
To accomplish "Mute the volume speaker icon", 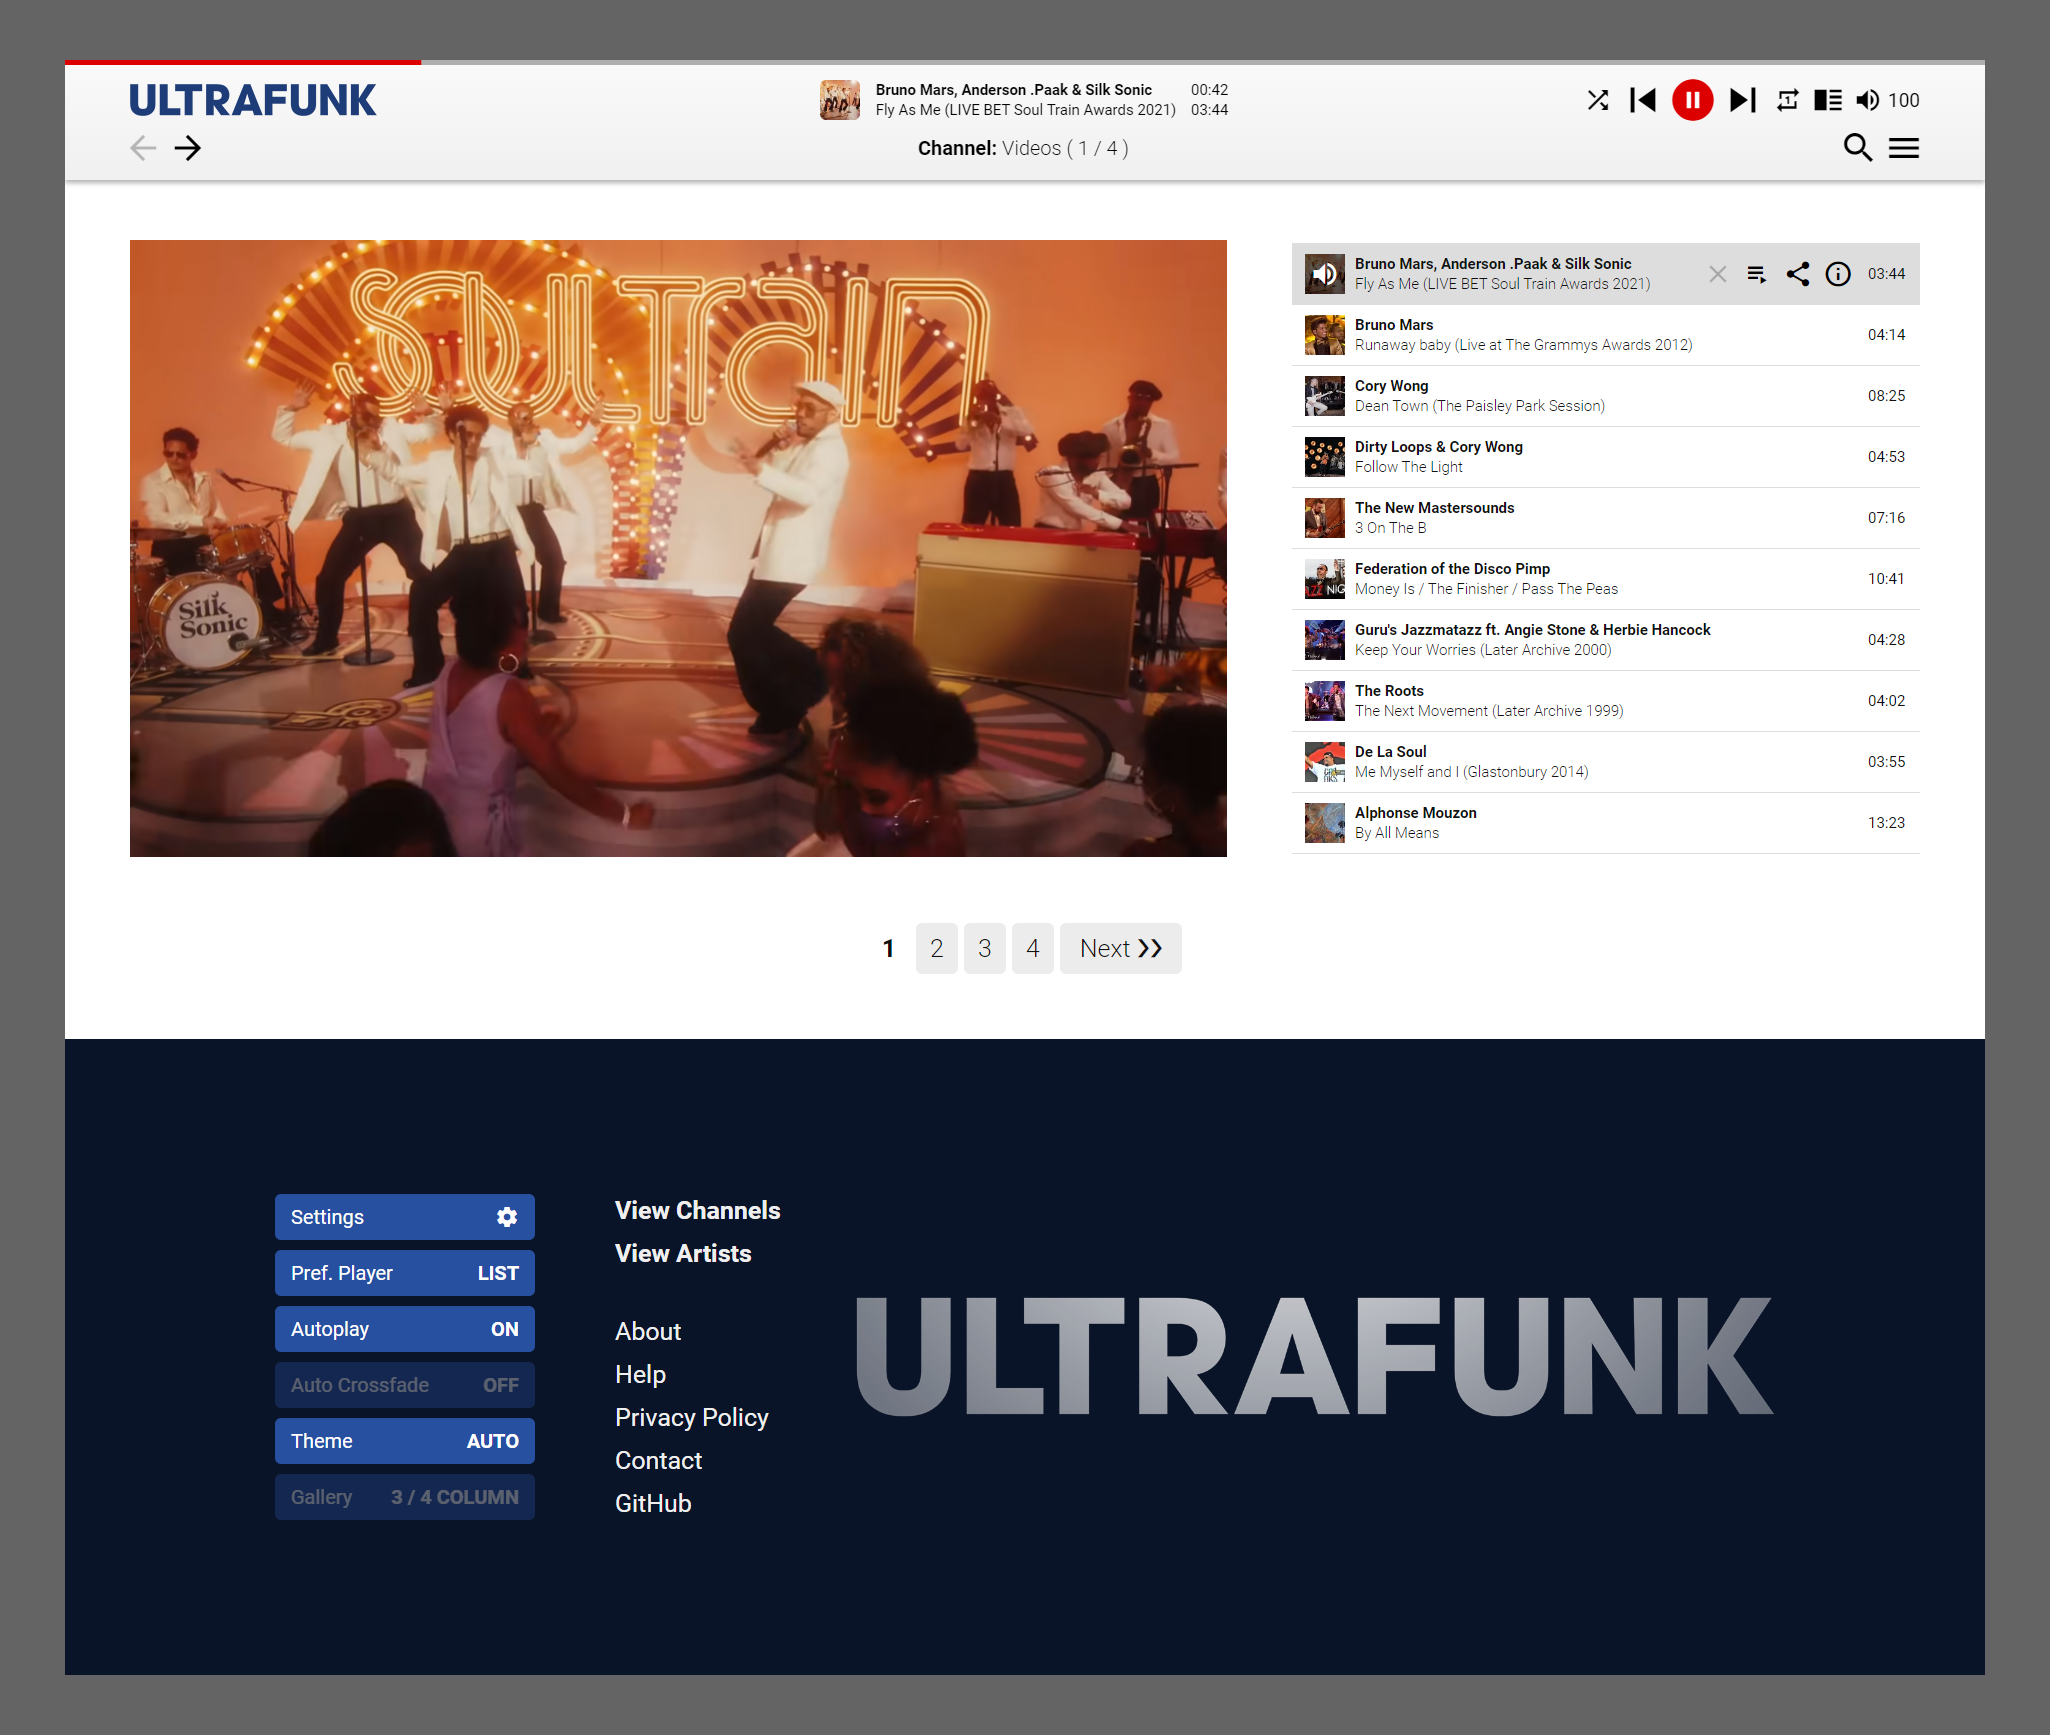I will pyautogui.click(x=1867, y=100).
